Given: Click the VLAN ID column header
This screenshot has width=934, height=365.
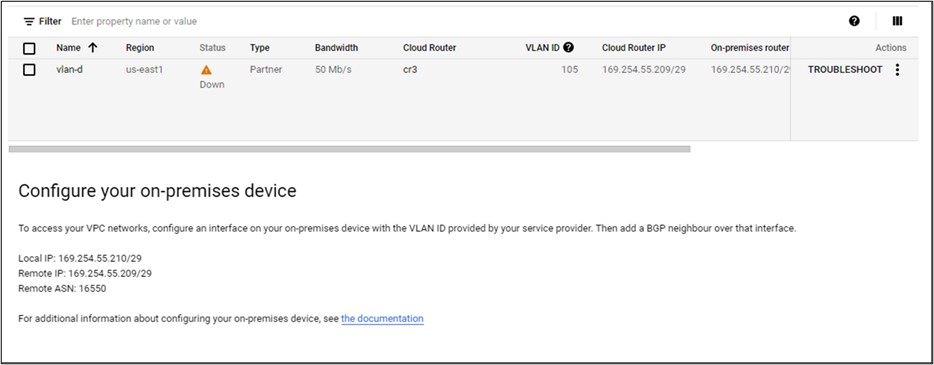Looking at the screenshot, I should click(543, 48).
